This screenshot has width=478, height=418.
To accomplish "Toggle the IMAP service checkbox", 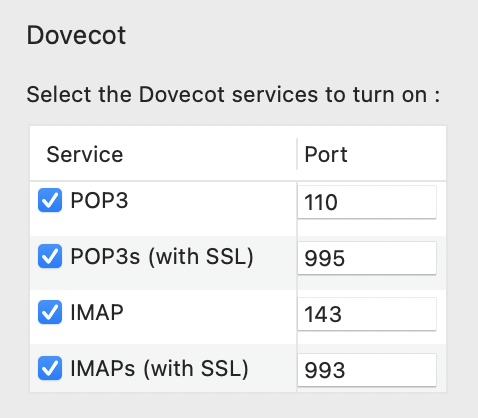I will click(50, 312).
